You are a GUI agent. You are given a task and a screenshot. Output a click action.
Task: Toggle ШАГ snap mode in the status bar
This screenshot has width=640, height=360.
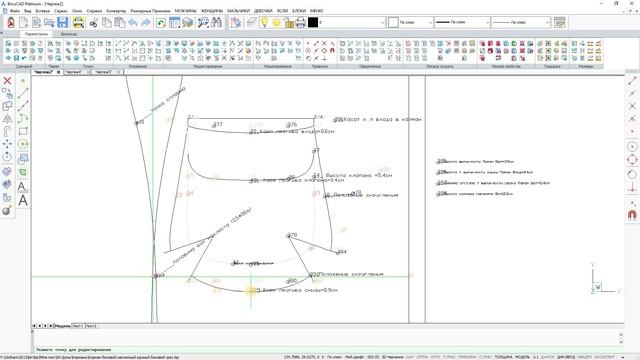[410, 357]
